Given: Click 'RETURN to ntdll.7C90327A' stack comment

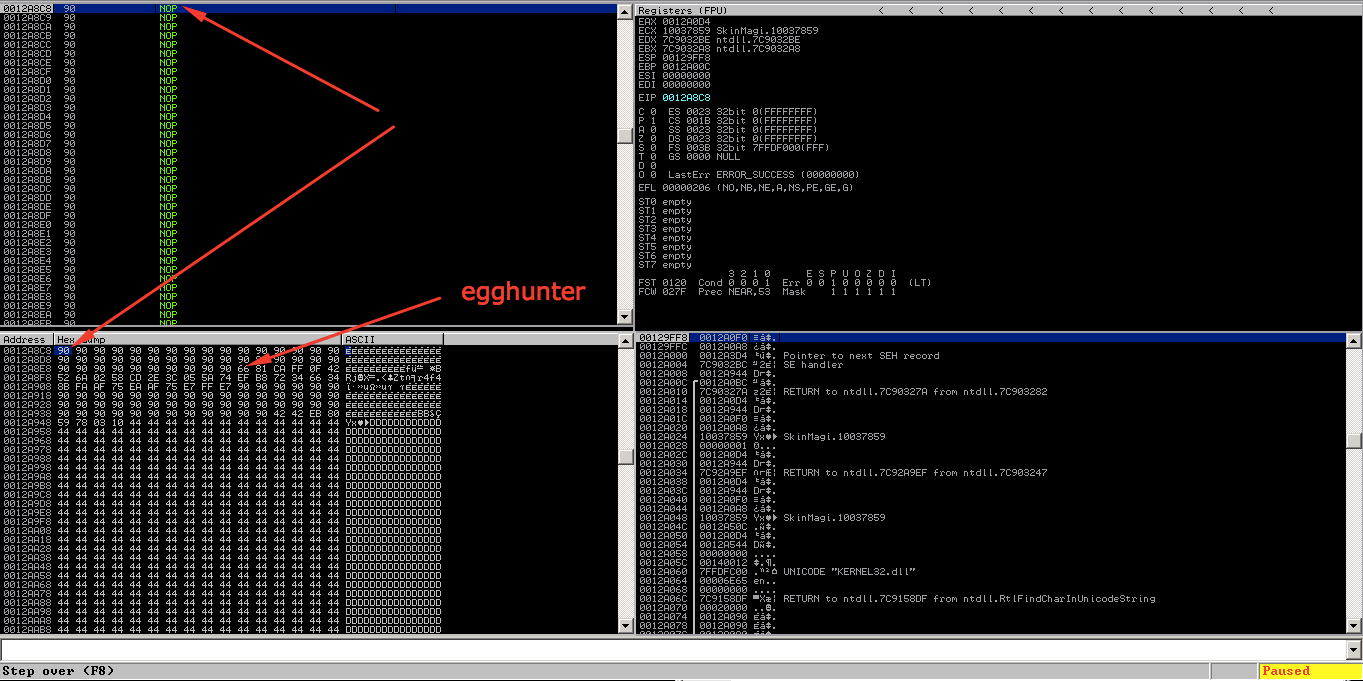Looking at the screenshot, I should (x=915, y=392).
